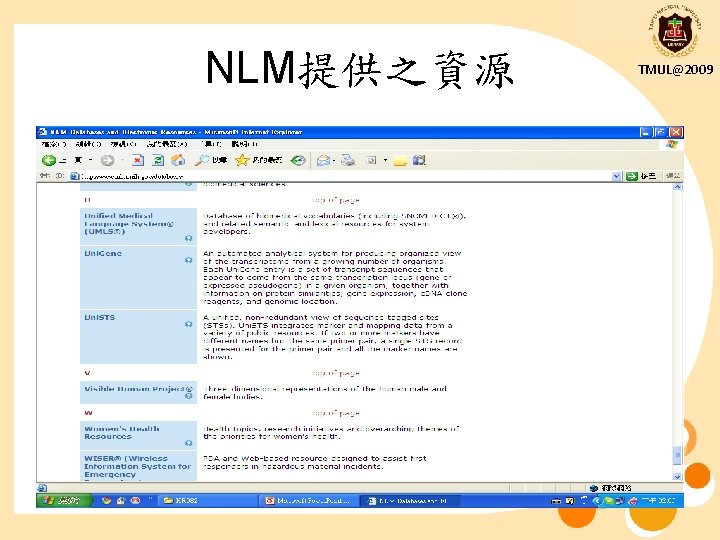
Task: Open the Unified Medical Language System link
Action: [x=129, y=224]
